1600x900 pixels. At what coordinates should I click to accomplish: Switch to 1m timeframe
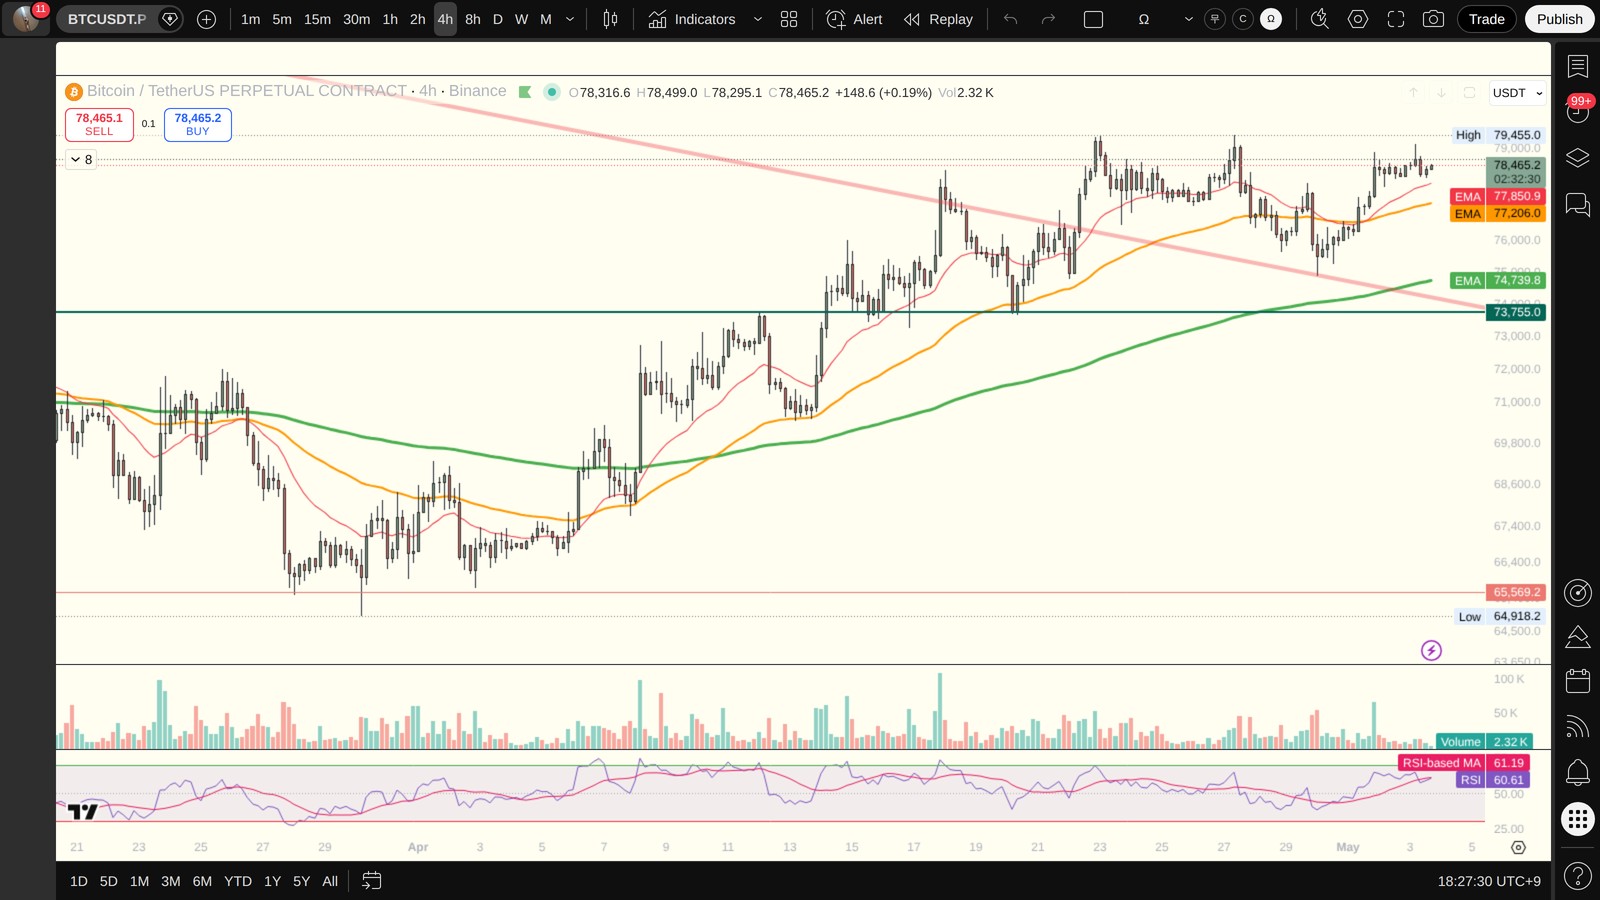(x=250, y=19)
